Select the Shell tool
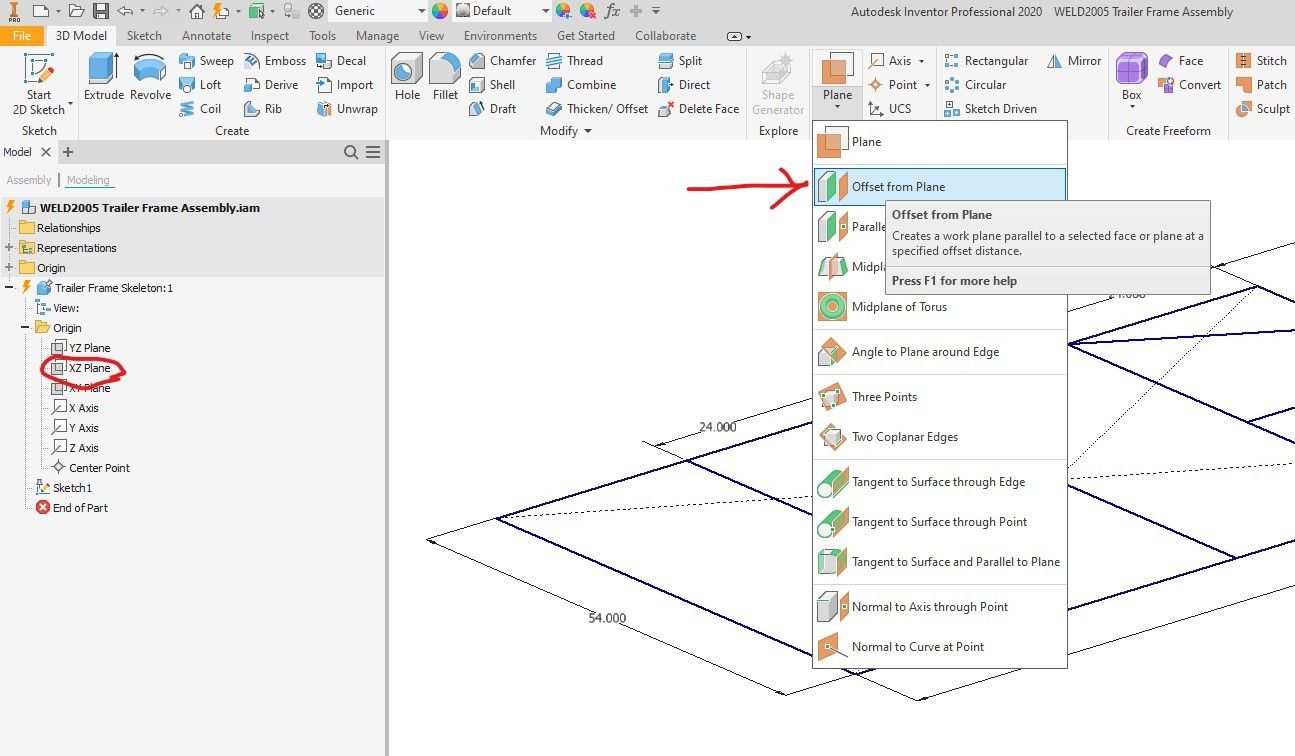The height and width of the screenshot is (756, 1295). click(x=492, y=85)
